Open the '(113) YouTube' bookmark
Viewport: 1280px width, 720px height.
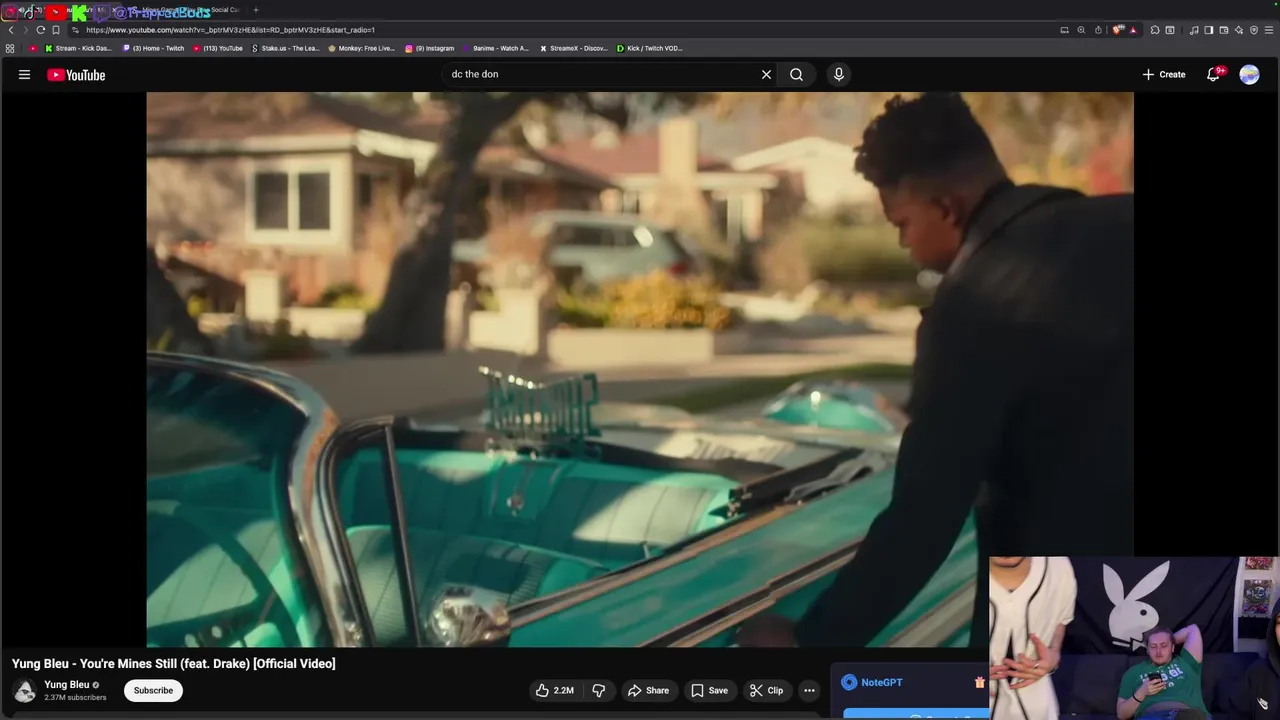pyautogui.click(x=217, y=48)
